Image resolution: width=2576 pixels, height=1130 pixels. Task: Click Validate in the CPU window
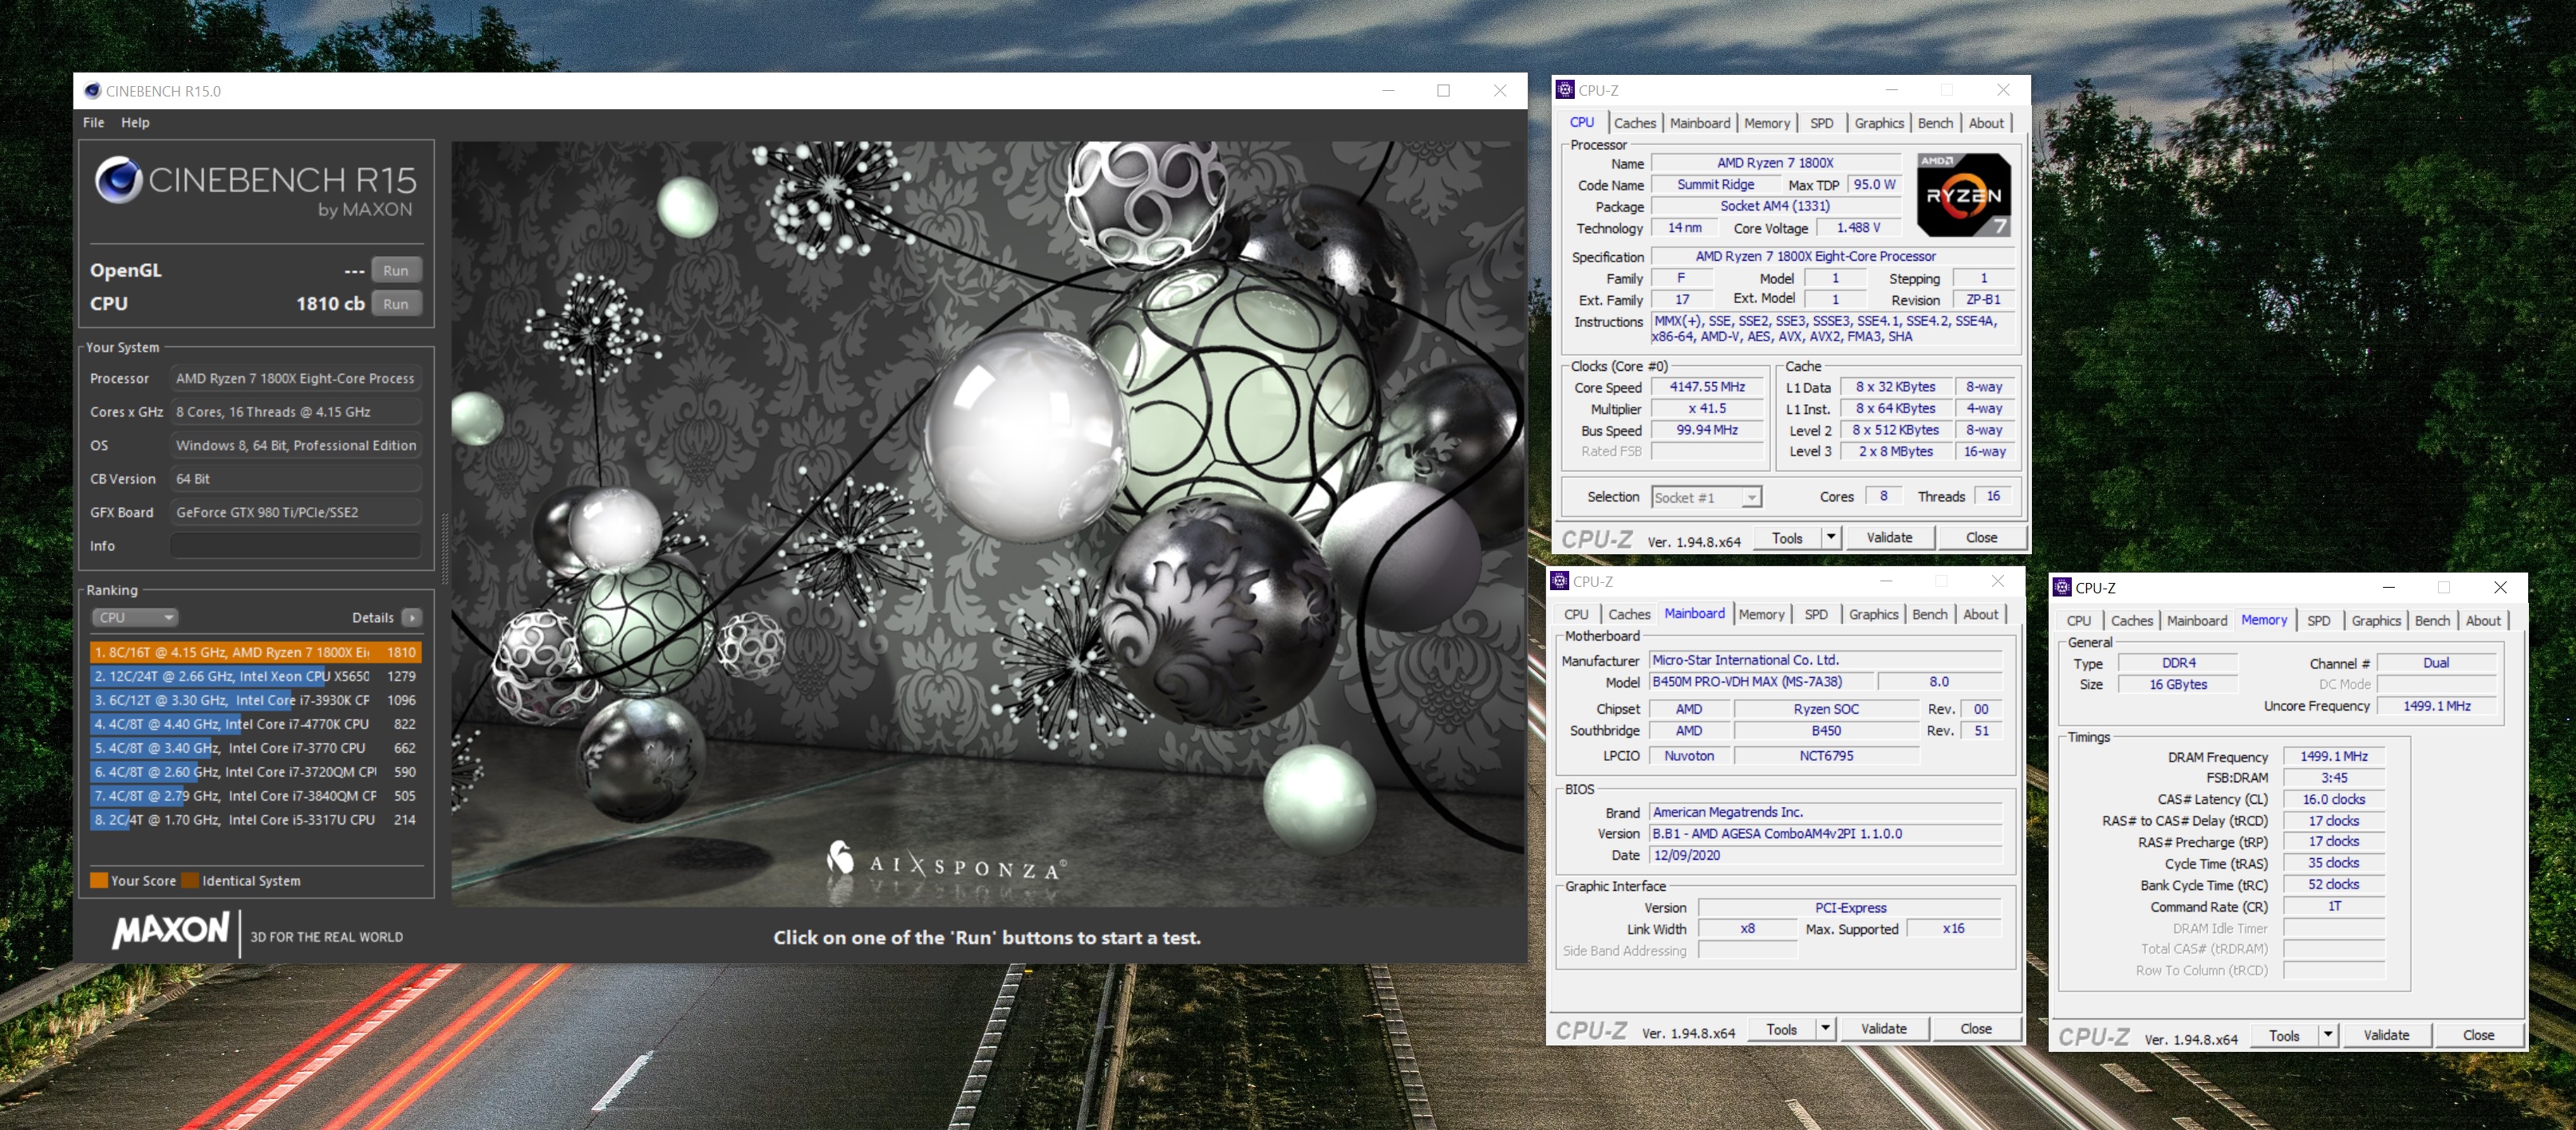[x=1888, y=538]
